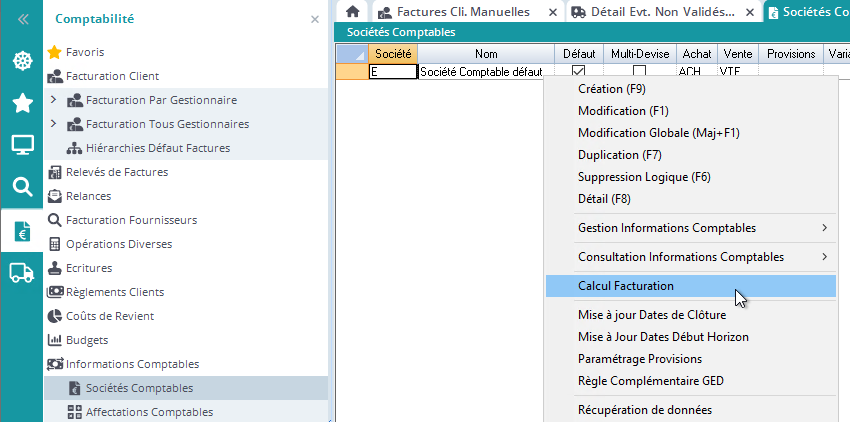Open the star favorites icon in sidebar

coord(21,103)
